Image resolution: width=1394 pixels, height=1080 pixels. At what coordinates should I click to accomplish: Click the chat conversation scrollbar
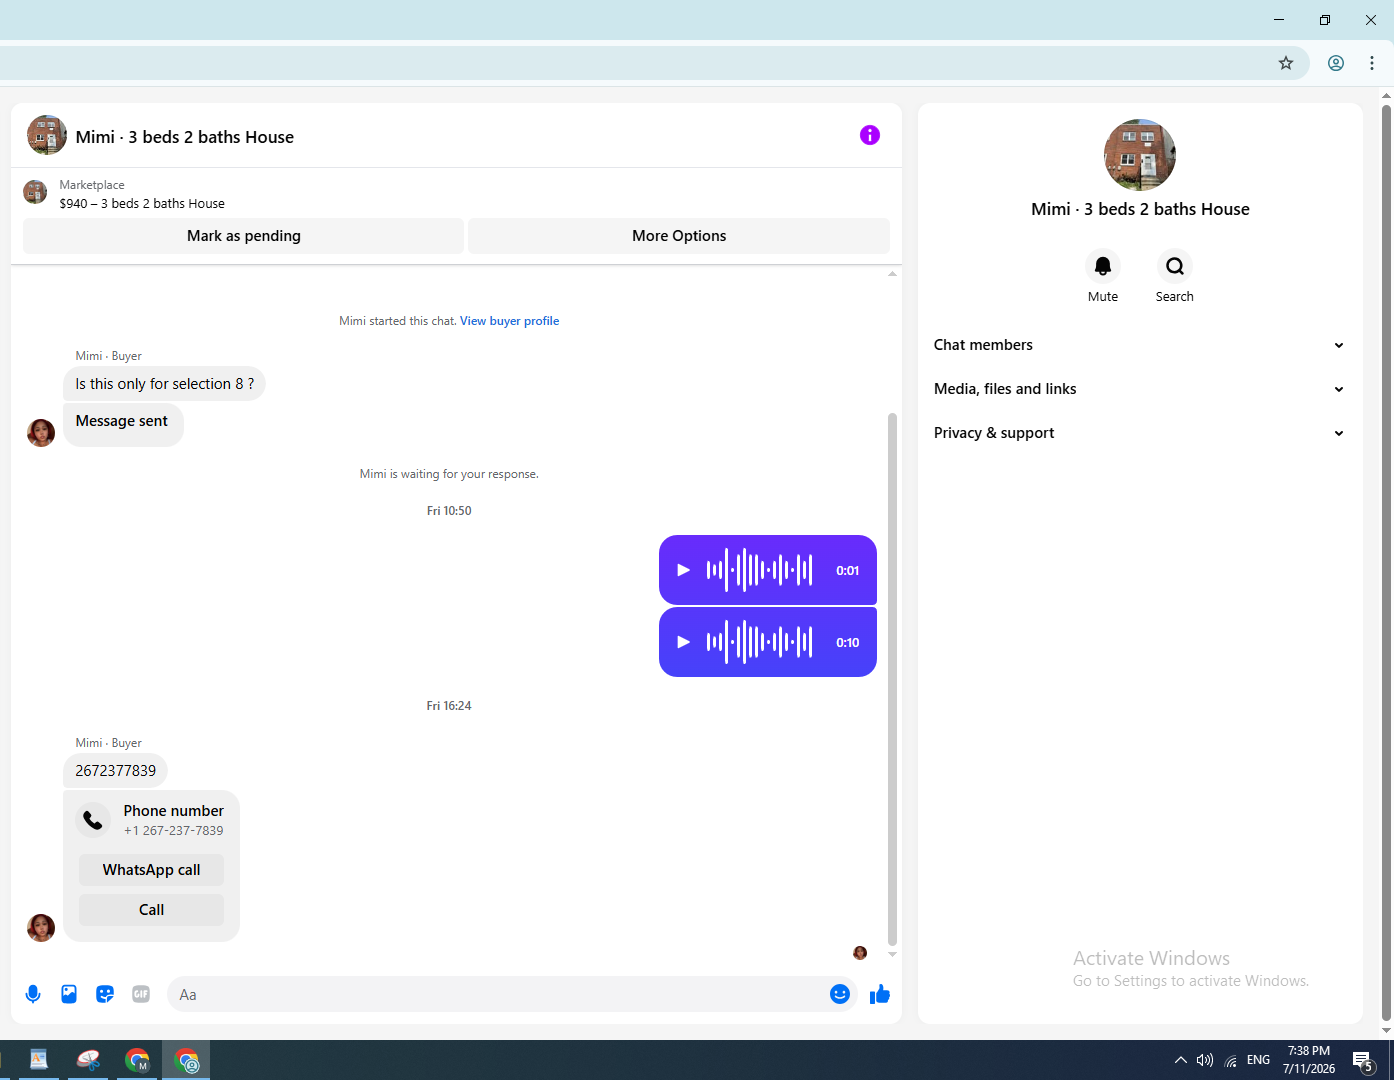[892, 678]
